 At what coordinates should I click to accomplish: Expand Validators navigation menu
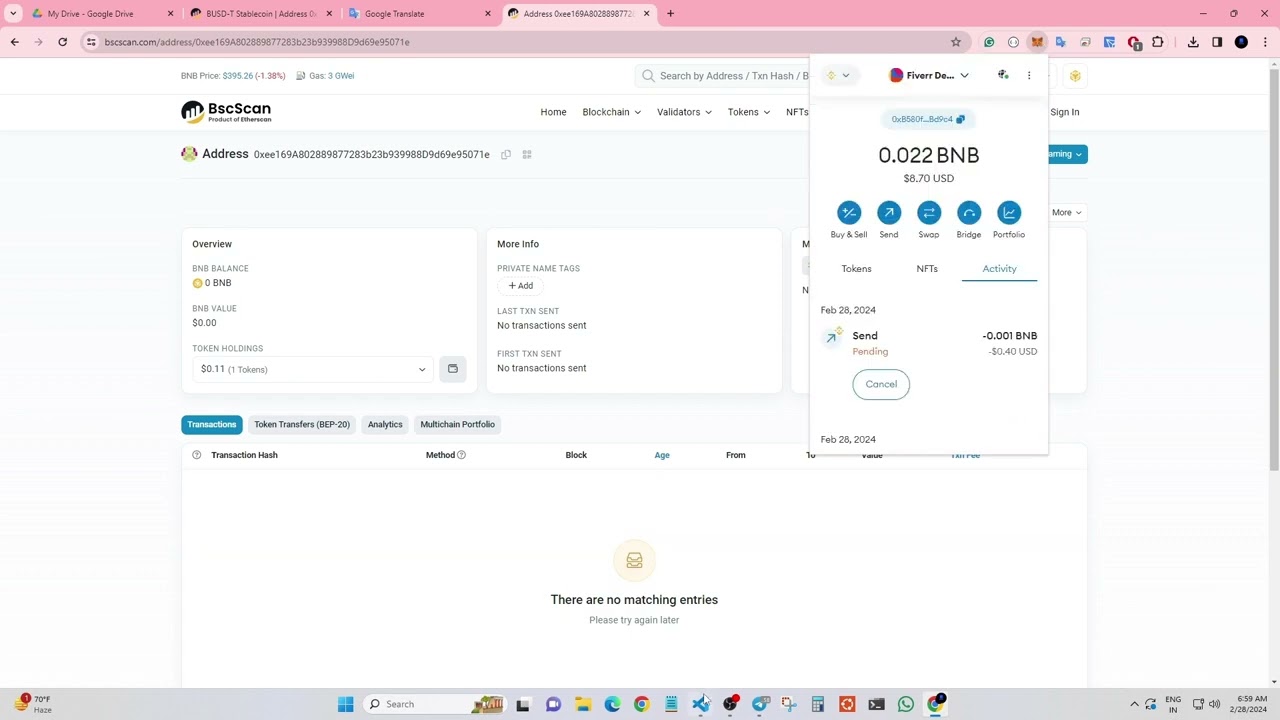click(x=684, y=112)
